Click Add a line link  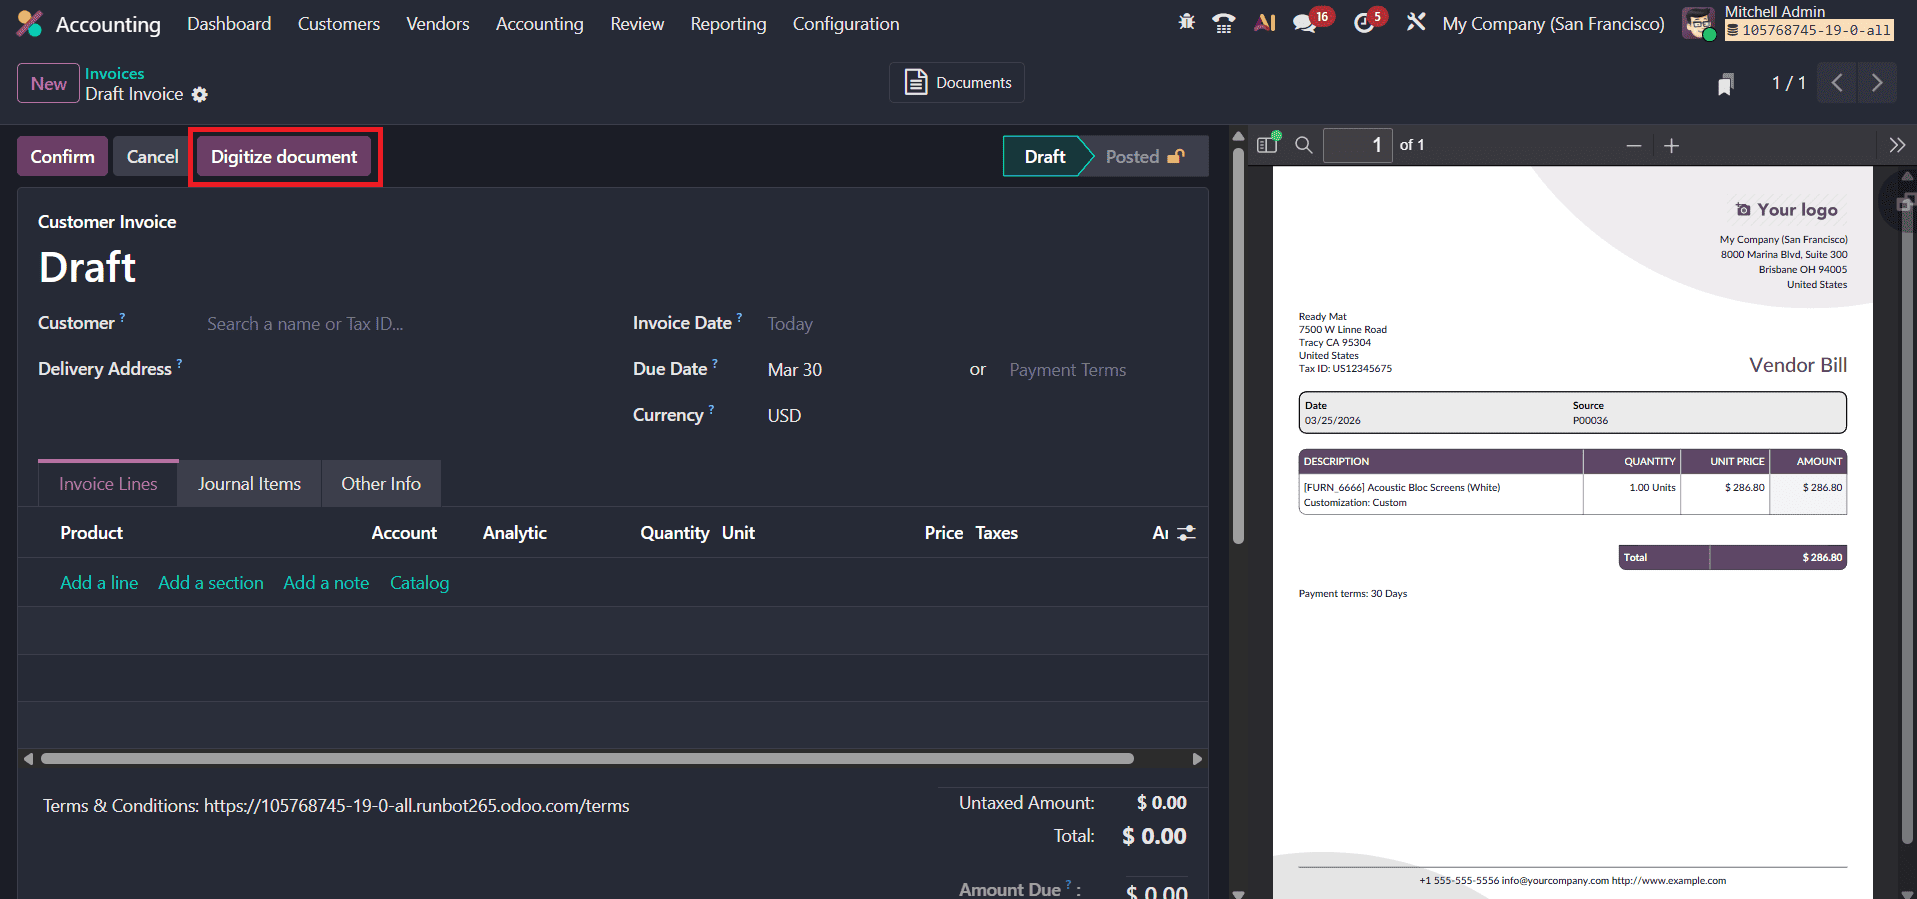coord(99,583)
